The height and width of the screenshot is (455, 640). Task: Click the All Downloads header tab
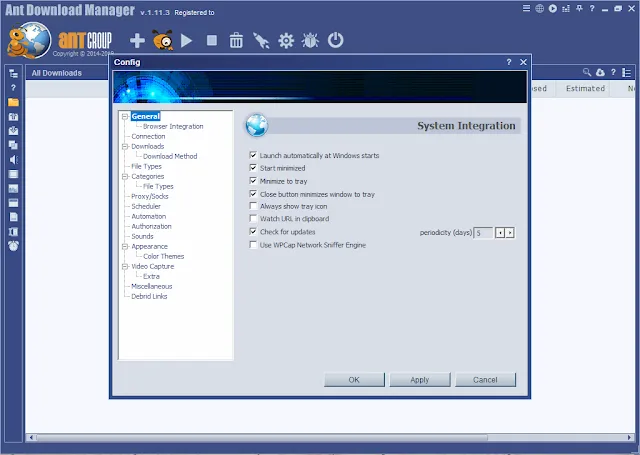coord(57,73)
